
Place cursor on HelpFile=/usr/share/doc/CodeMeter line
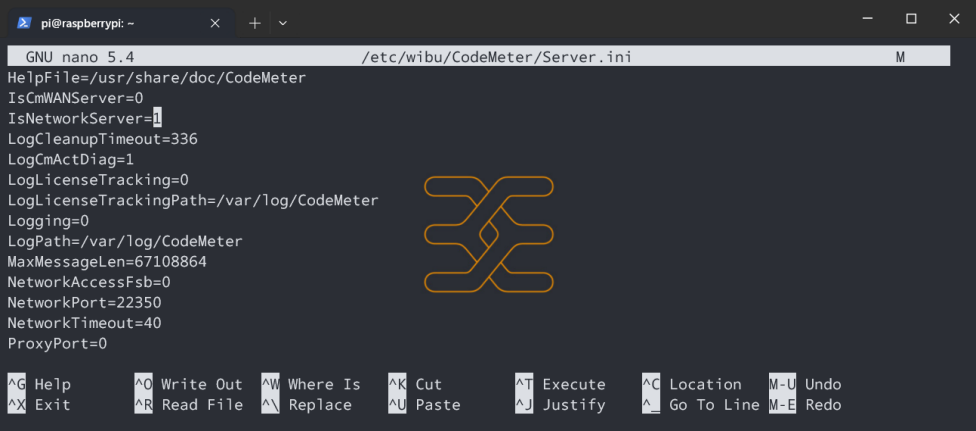[x=157, y=78]
